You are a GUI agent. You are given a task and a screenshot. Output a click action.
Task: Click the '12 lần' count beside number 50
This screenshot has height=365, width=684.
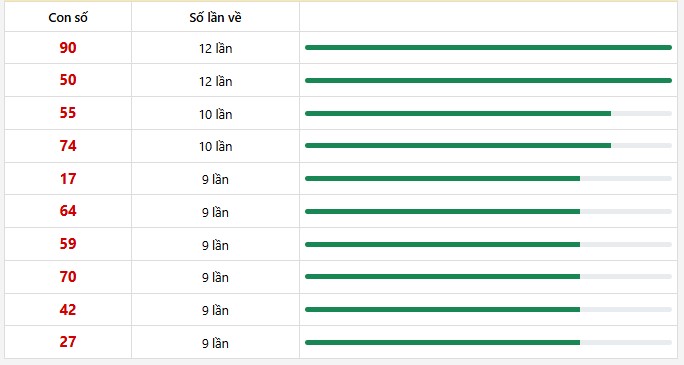(215, 81)
